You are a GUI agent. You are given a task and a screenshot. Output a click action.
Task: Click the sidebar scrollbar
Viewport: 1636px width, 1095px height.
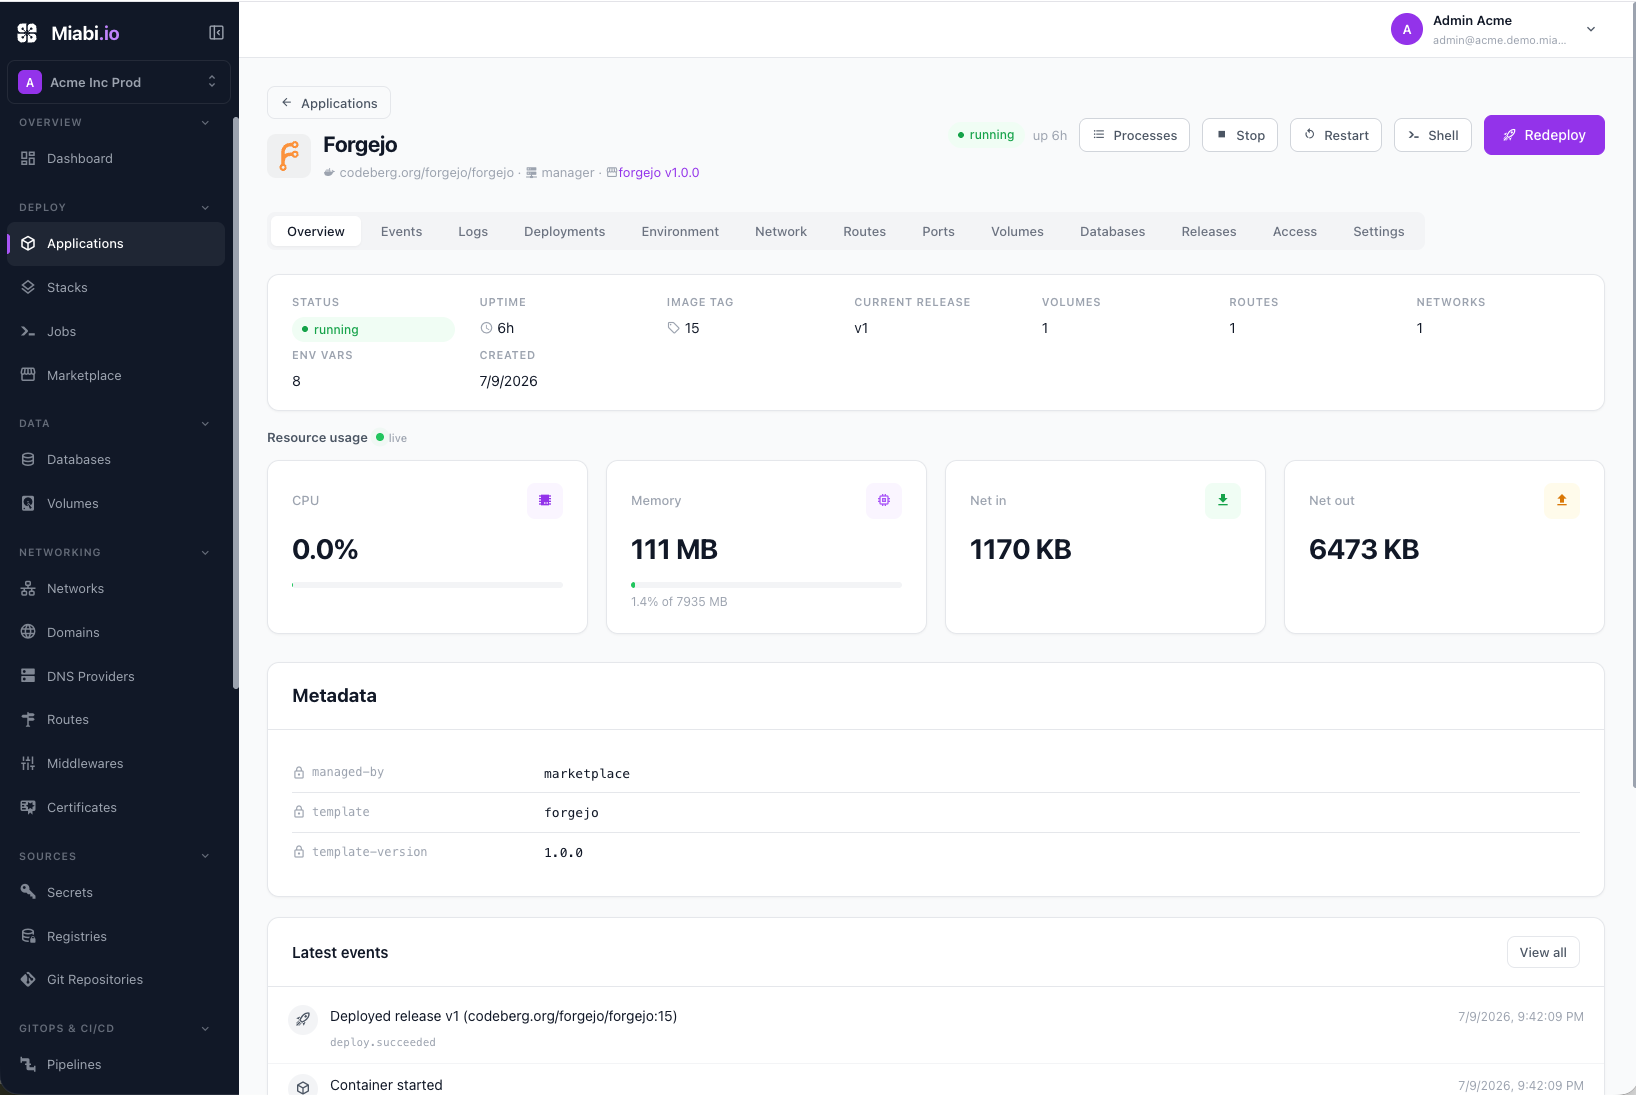tap(236, 403)
